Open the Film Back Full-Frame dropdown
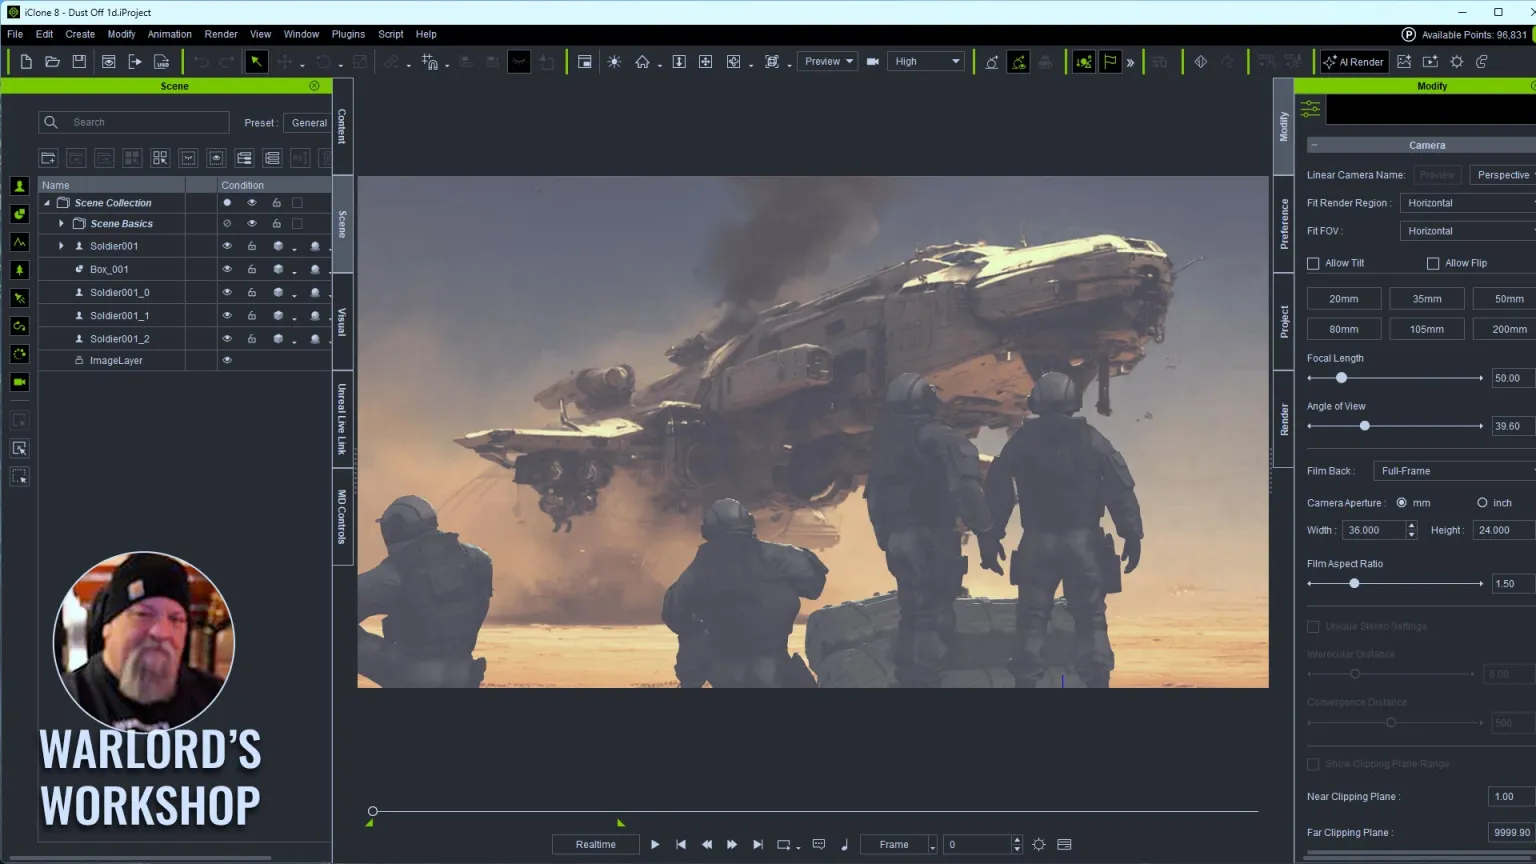Image resolution: width=1536 pixels, height=864 pixels. (1454, 471)
